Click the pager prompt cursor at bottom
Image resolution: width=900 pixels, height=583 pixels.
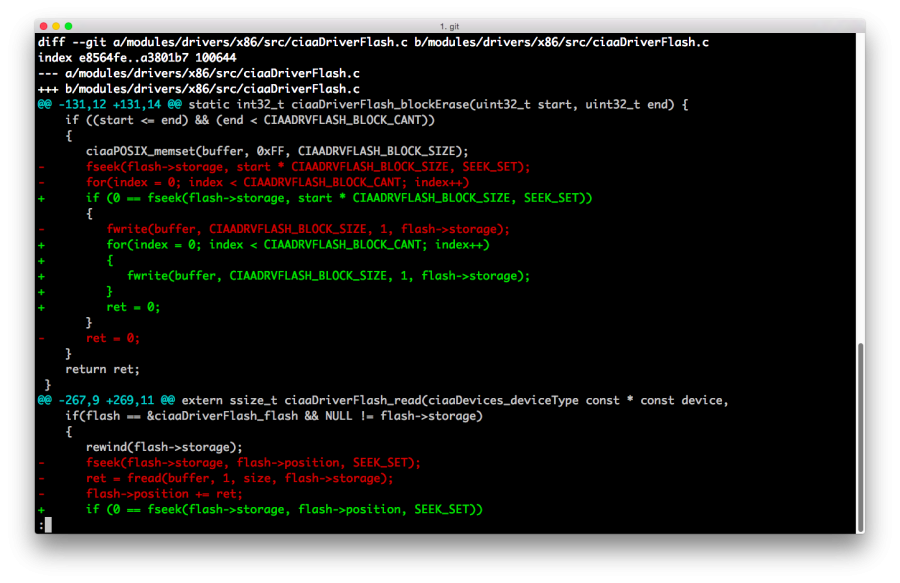point(48,524)
